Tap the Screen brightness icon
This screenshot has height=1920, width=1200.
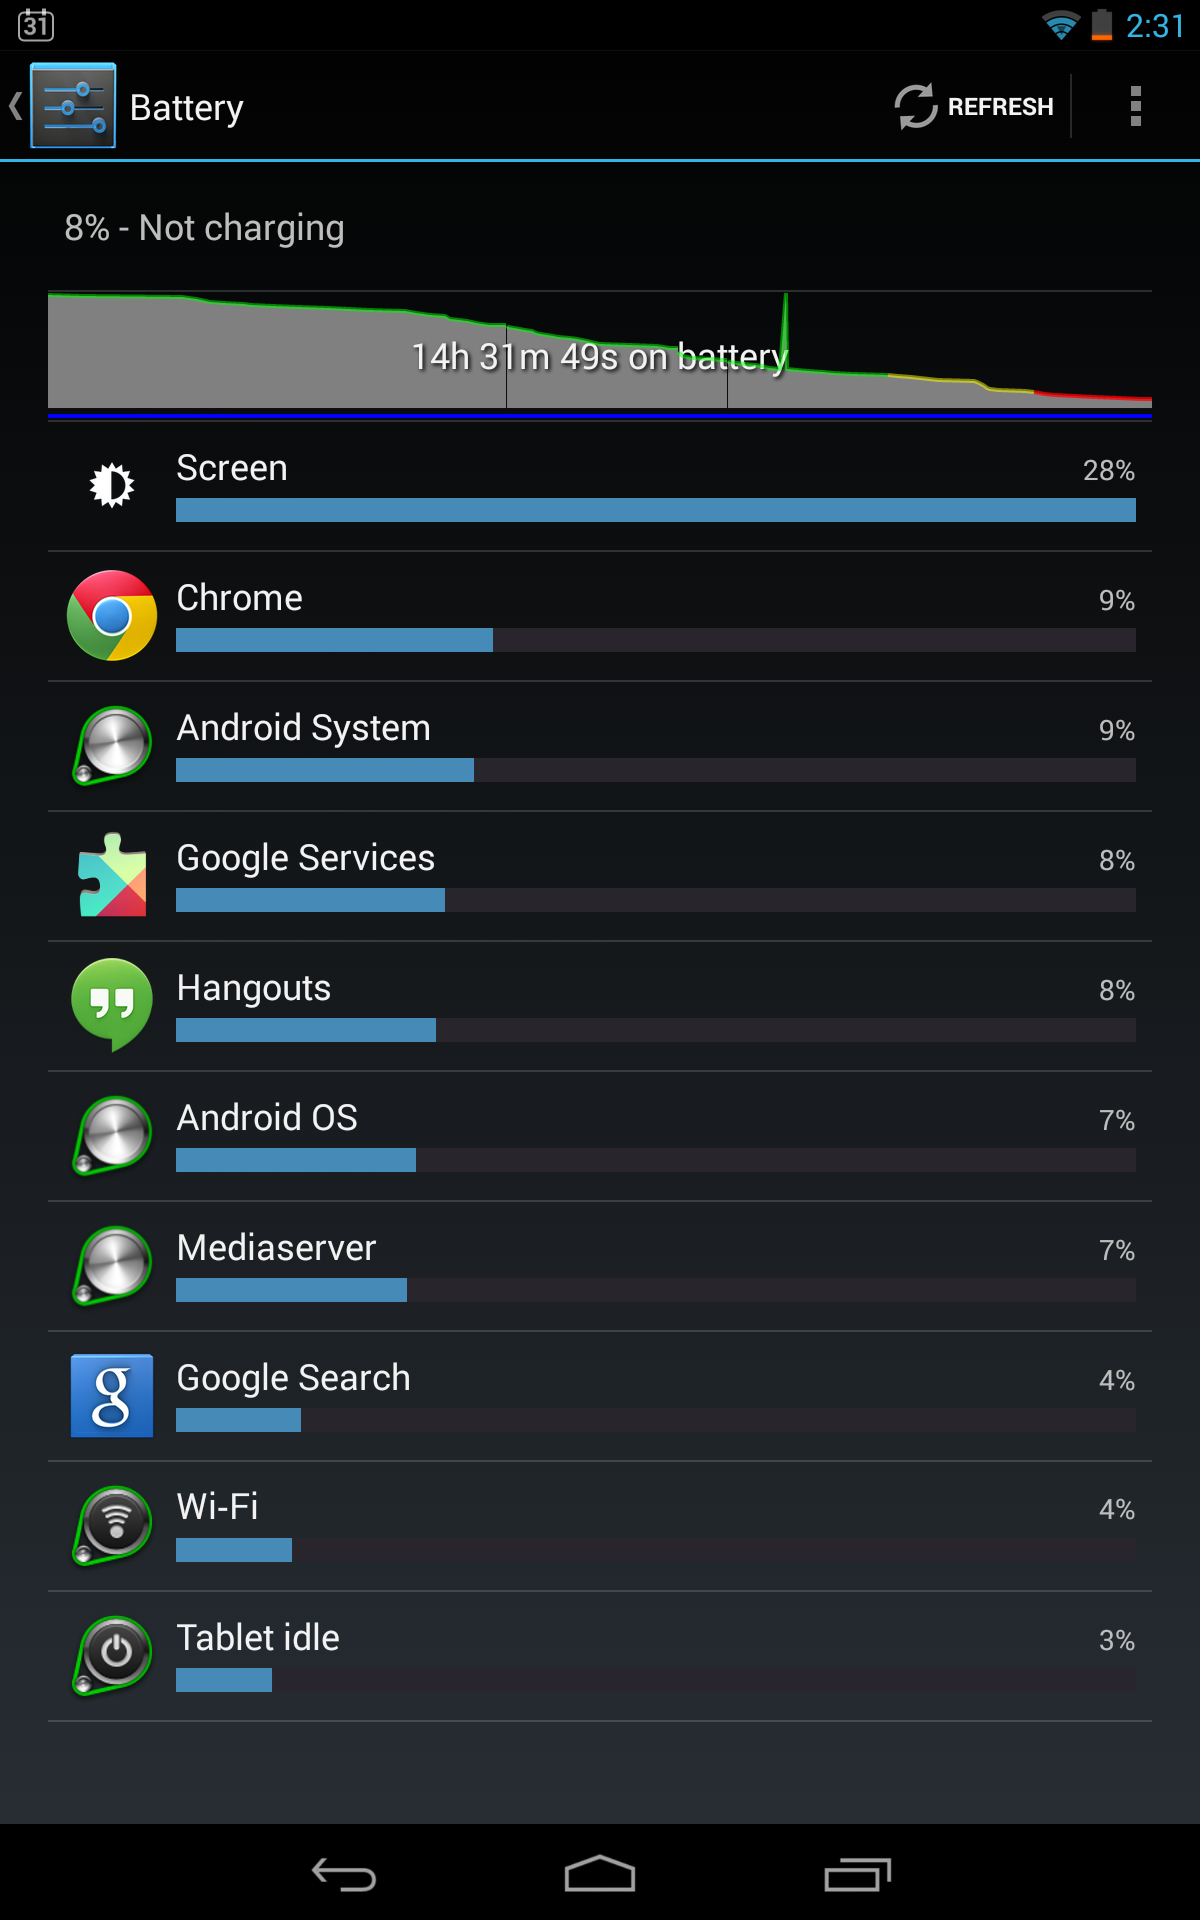point(112,485)
